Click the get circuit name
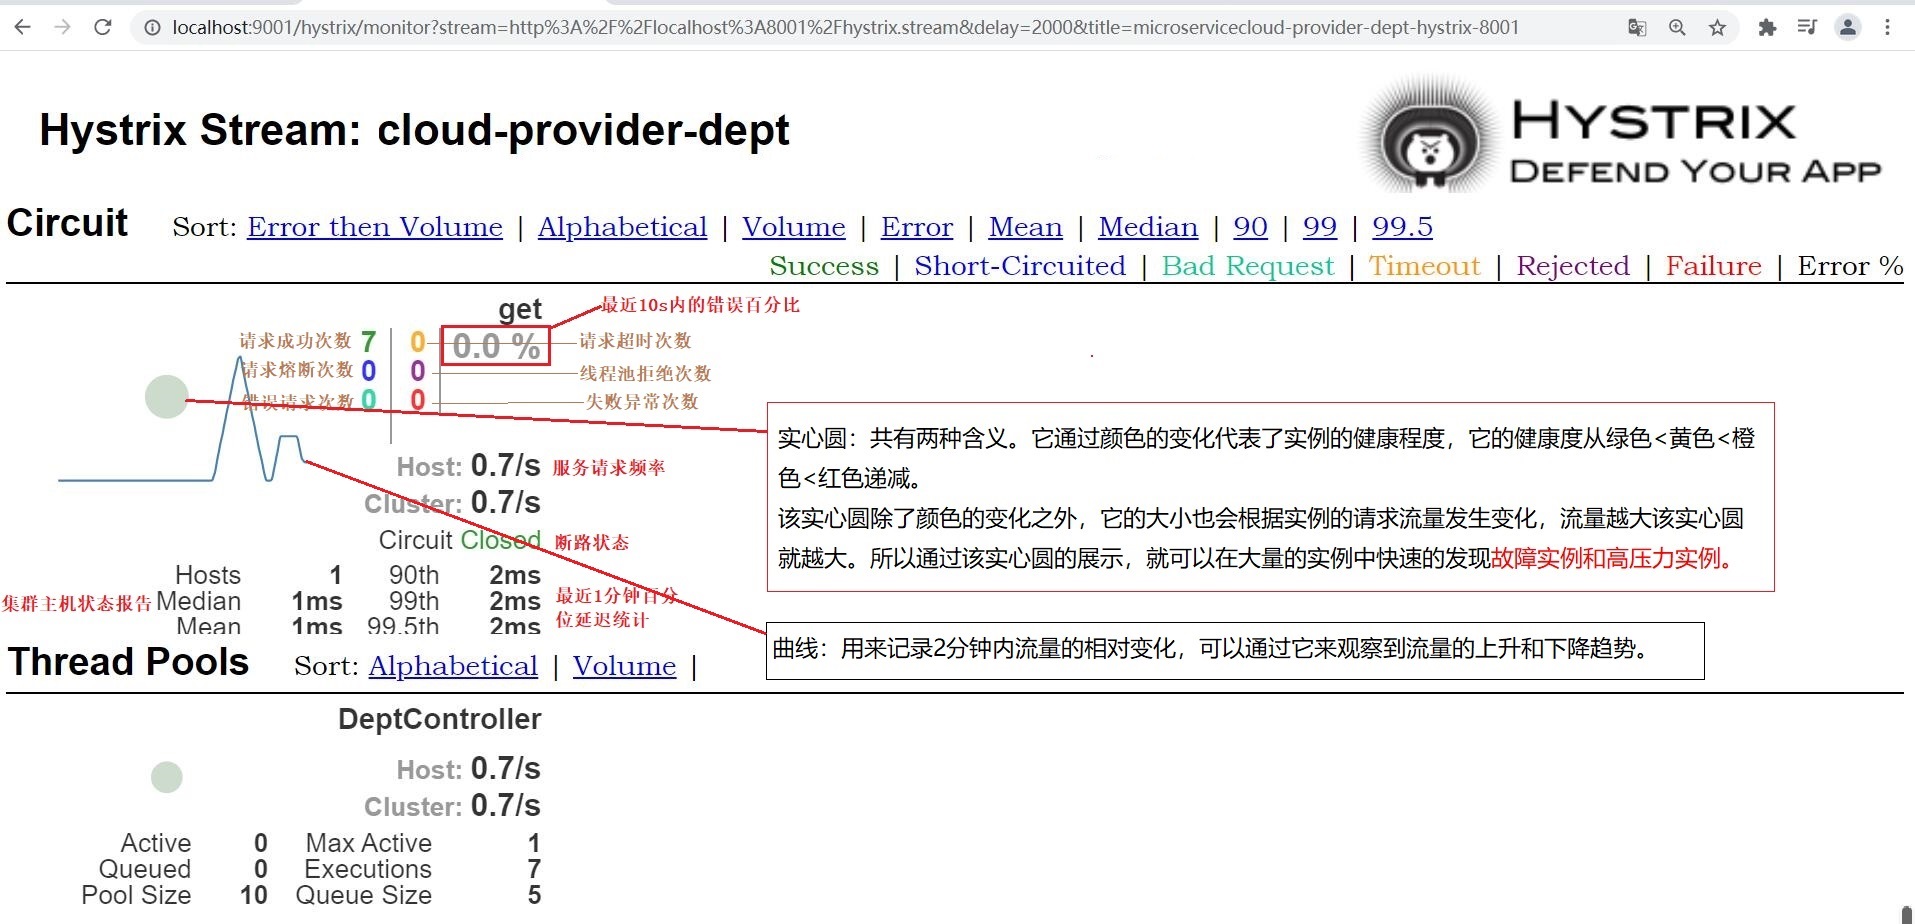Image resolution: width=1915 pixels, height=924 pixels. (x=520, y=310)
